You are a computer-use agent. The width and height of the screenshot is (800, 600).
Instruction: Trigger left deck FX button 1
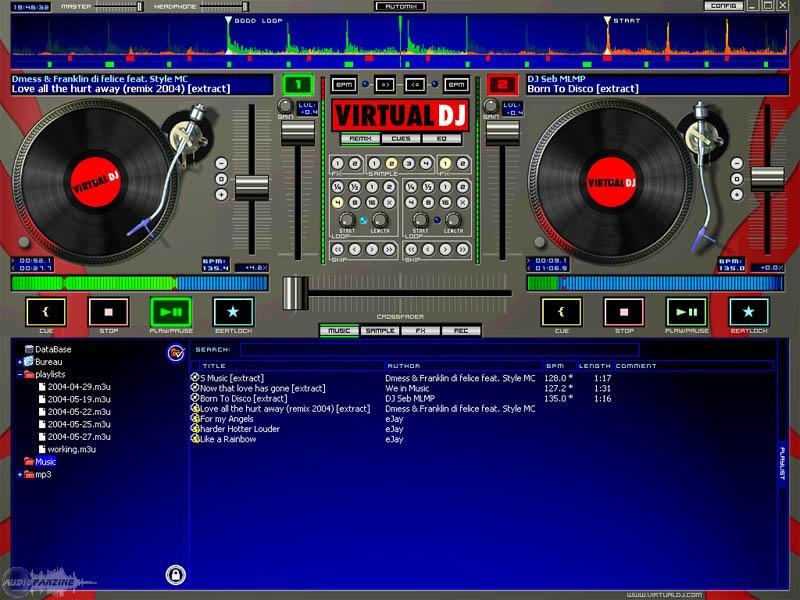tap(337, 163)
